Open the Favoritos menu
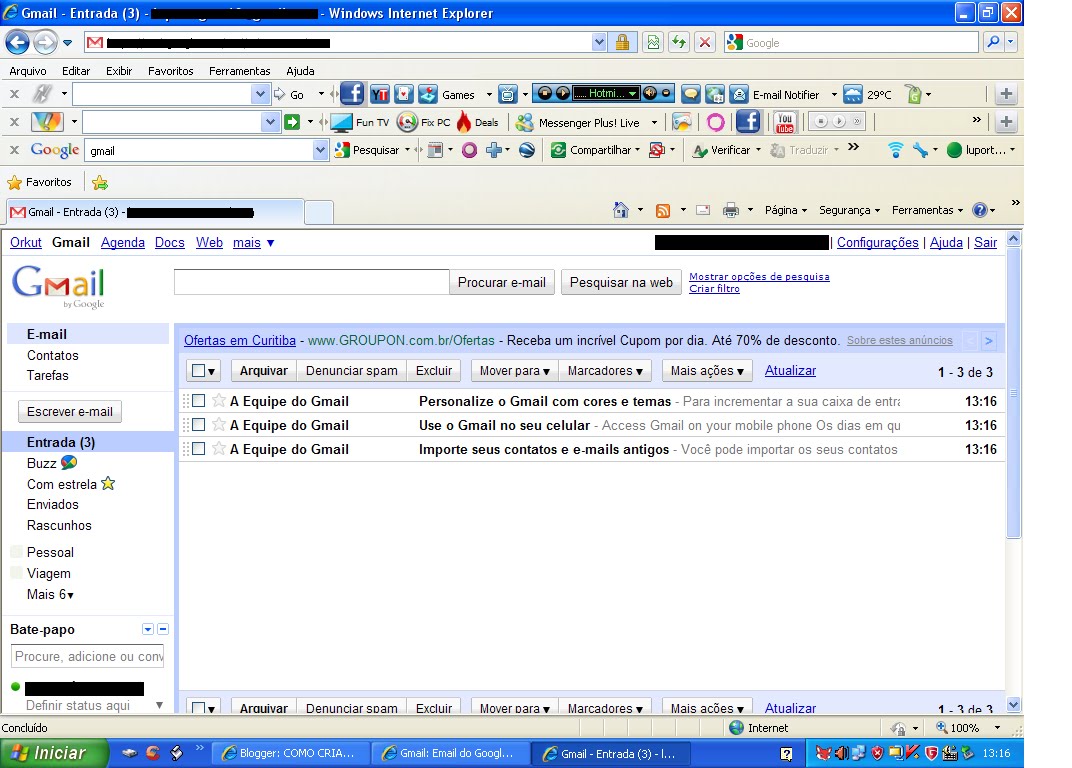The image size is (1072, 768). 170,71
